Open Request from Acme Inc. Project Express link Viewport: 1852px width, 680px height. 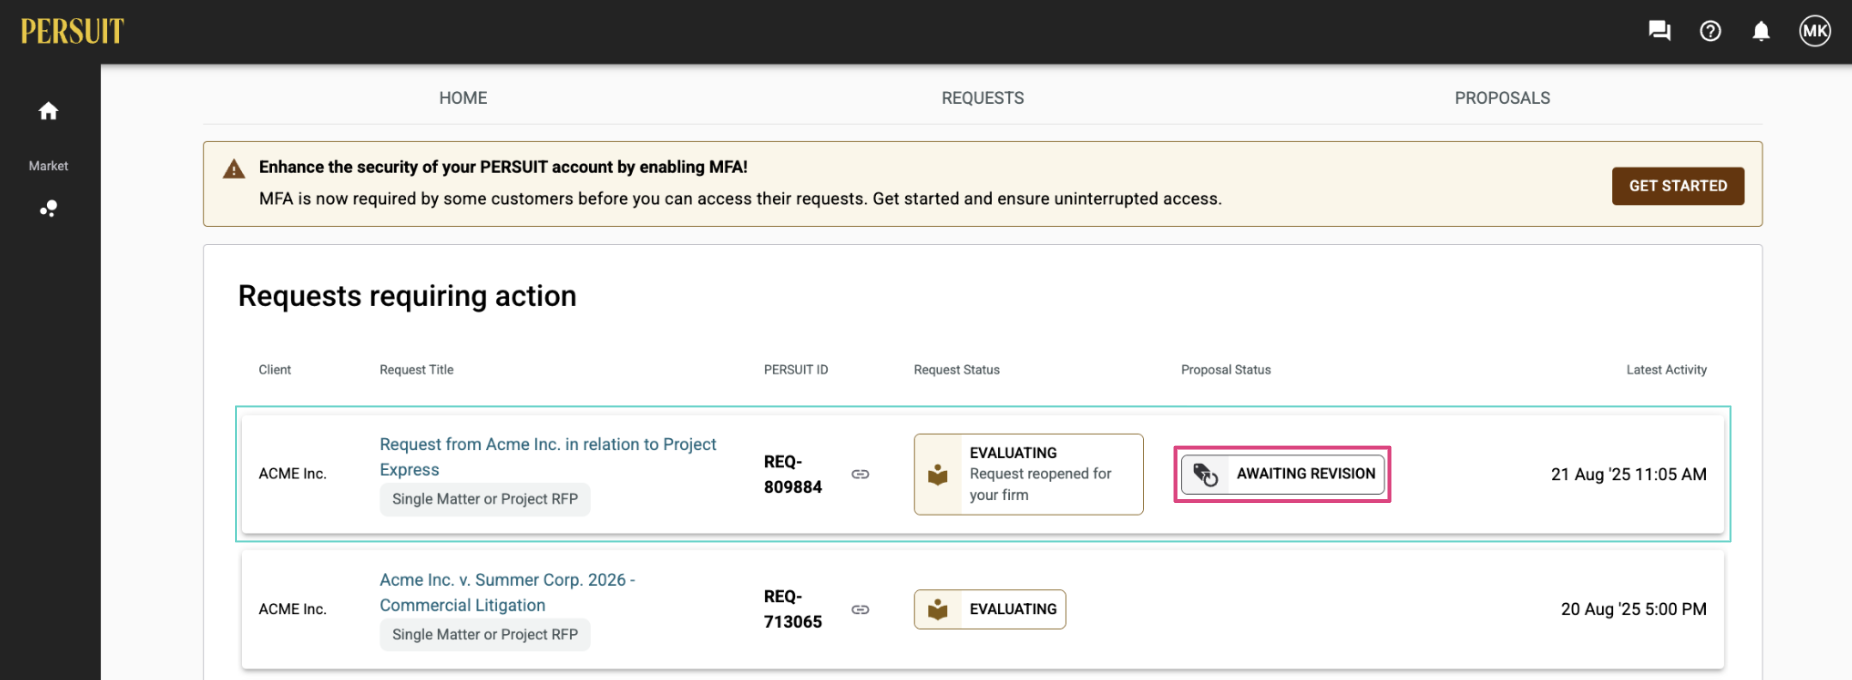coord(548,457)
